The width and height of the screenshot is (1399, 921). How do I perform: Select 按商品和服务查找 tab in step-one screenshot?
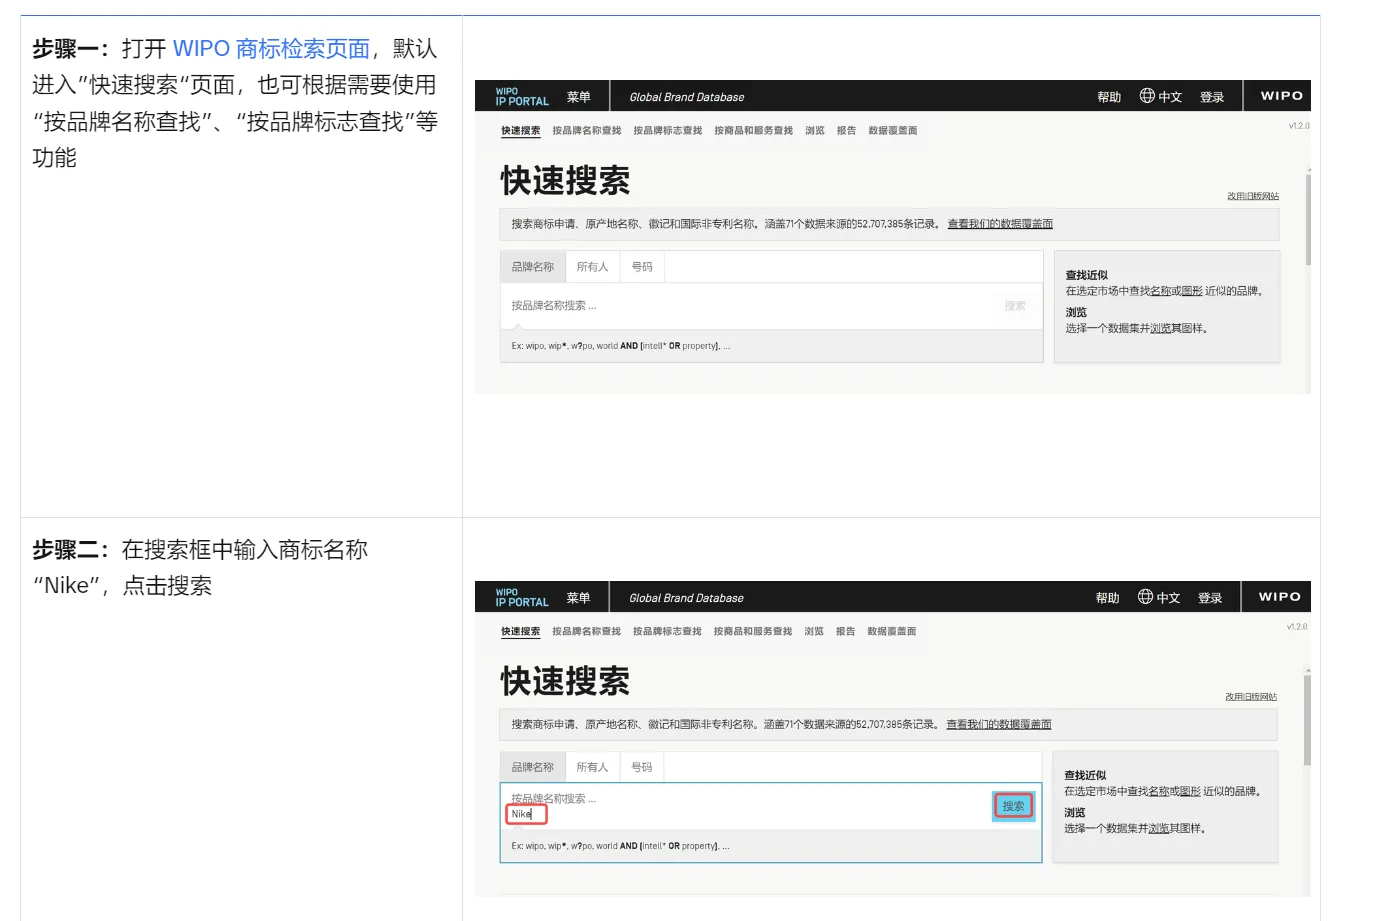[753, 131]
